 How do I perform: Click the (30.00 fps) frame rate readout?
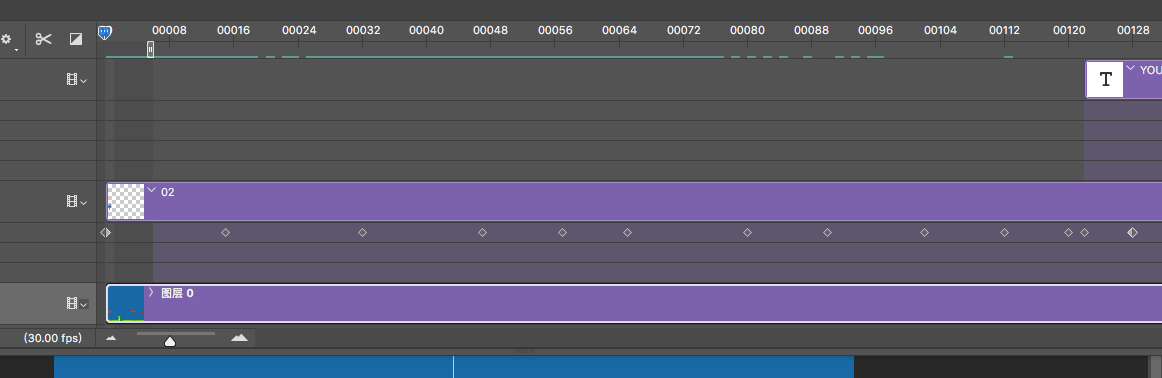(52, 338)
